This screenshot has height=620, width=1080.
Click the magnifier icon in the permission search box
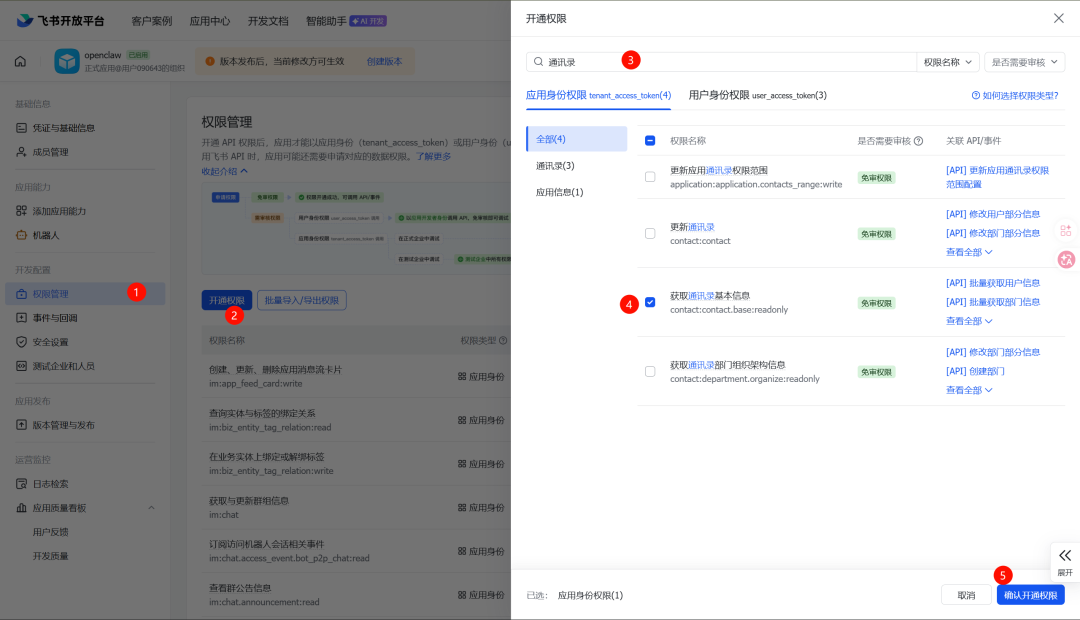point(539,62)
